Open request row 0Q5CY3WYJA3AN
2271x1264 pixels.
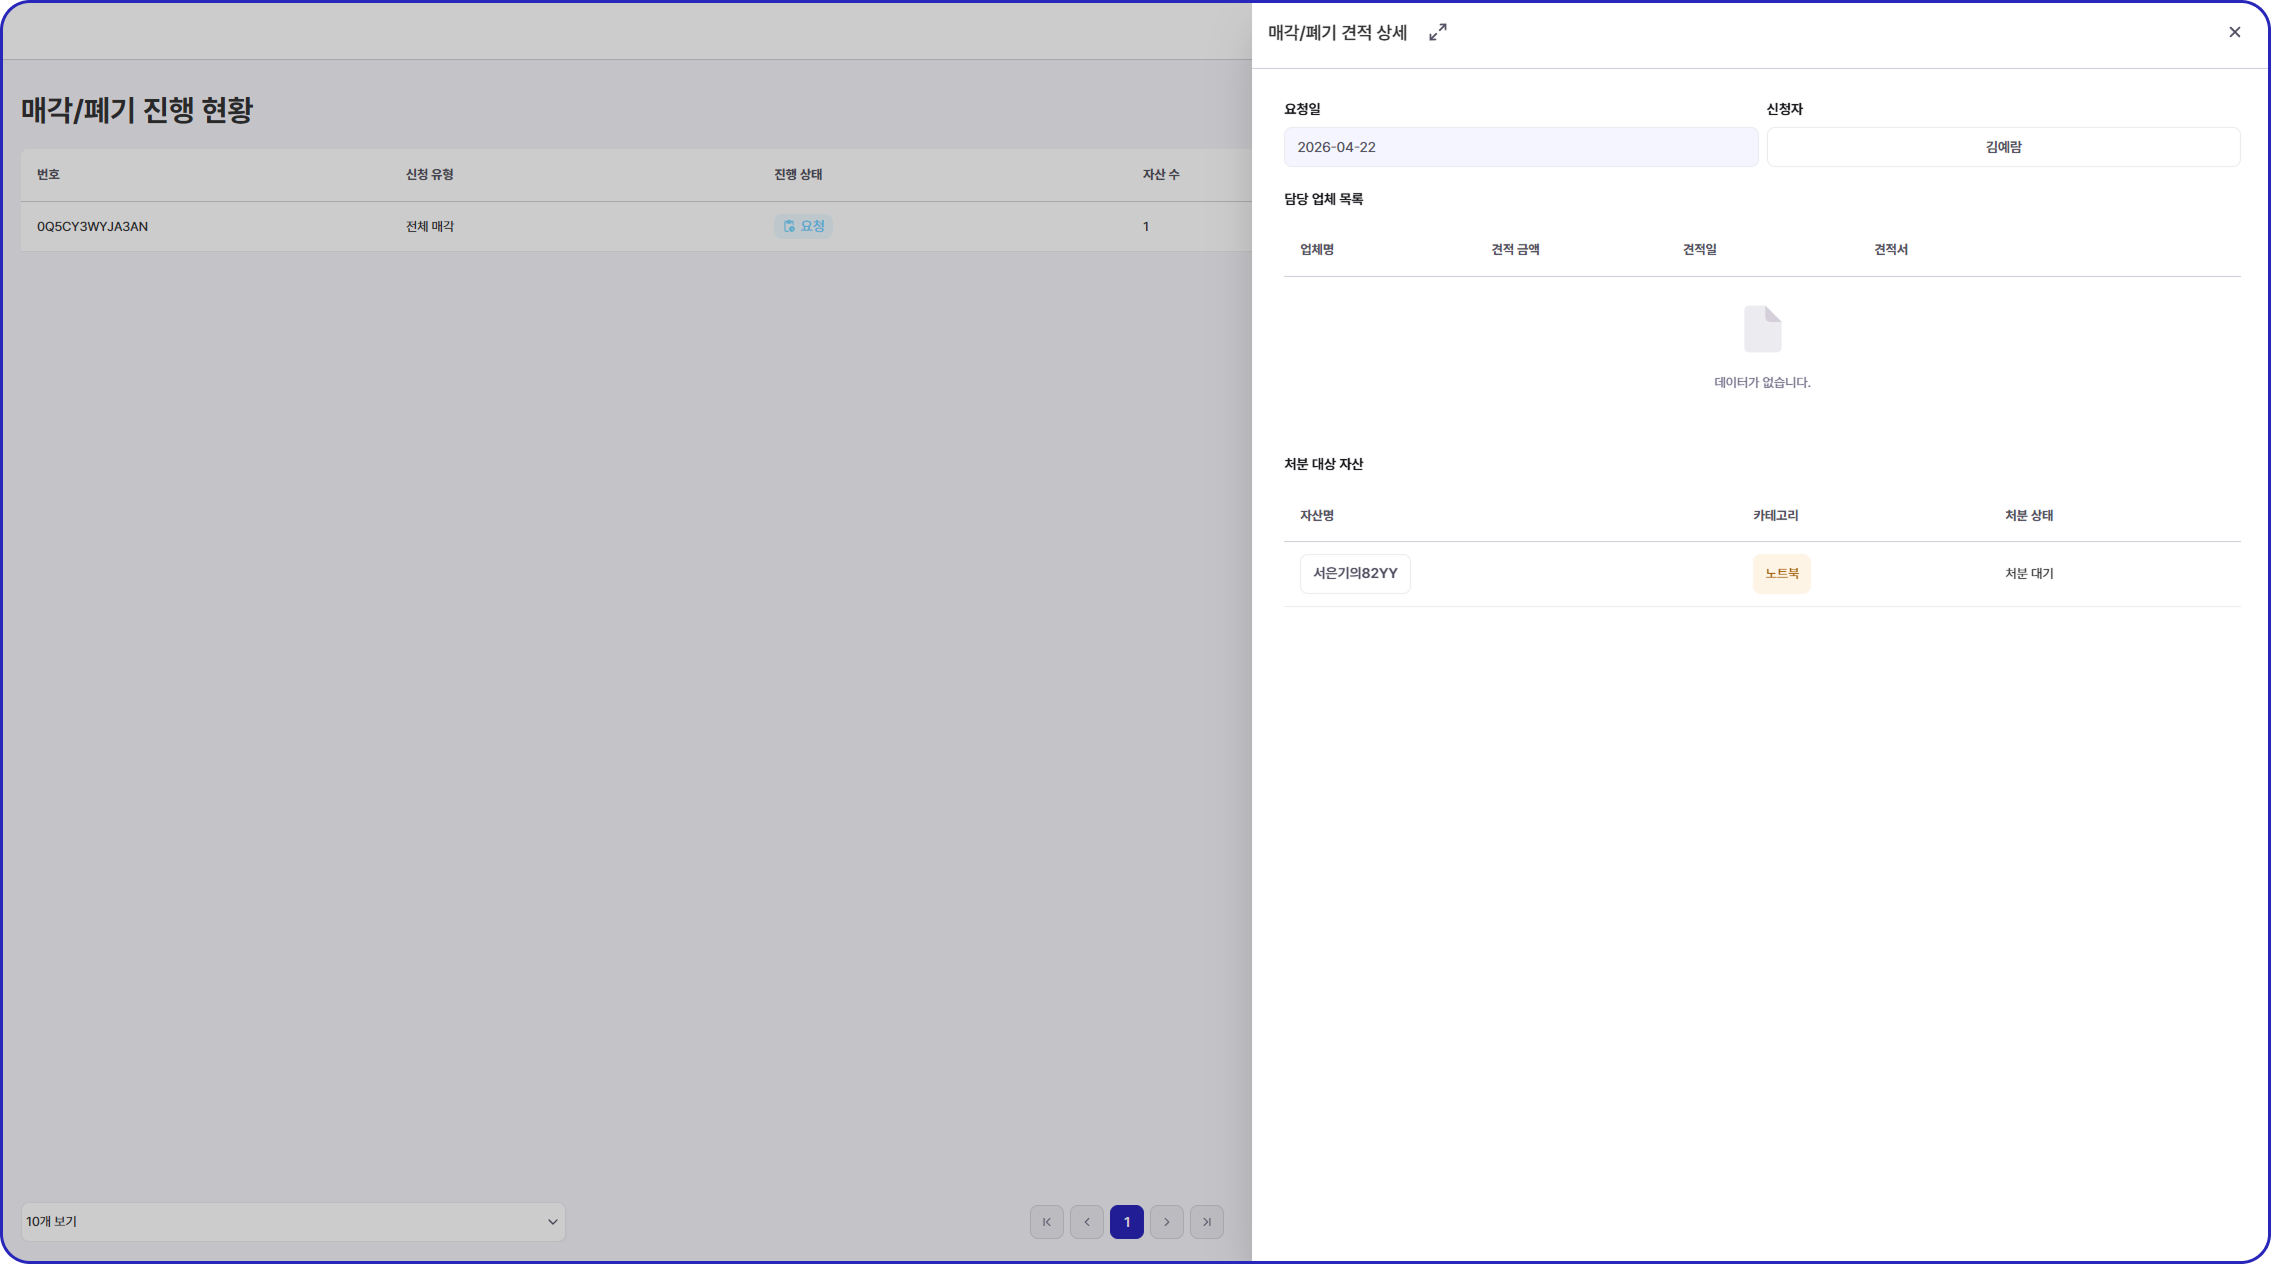pyautogui.click(x=92, y=227)
